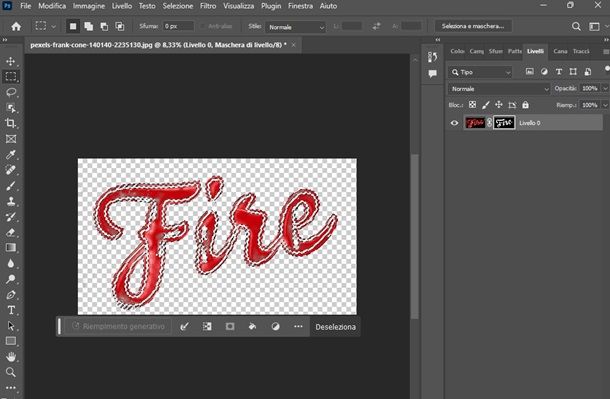Open the Livello menu

[122, 6]
